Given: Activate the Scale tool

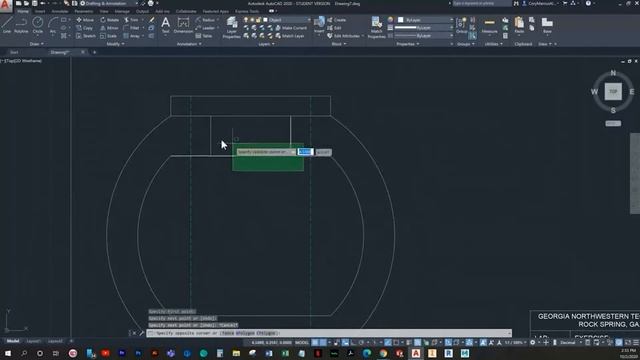Looking at the screenshot, I should tap(109, 36).
